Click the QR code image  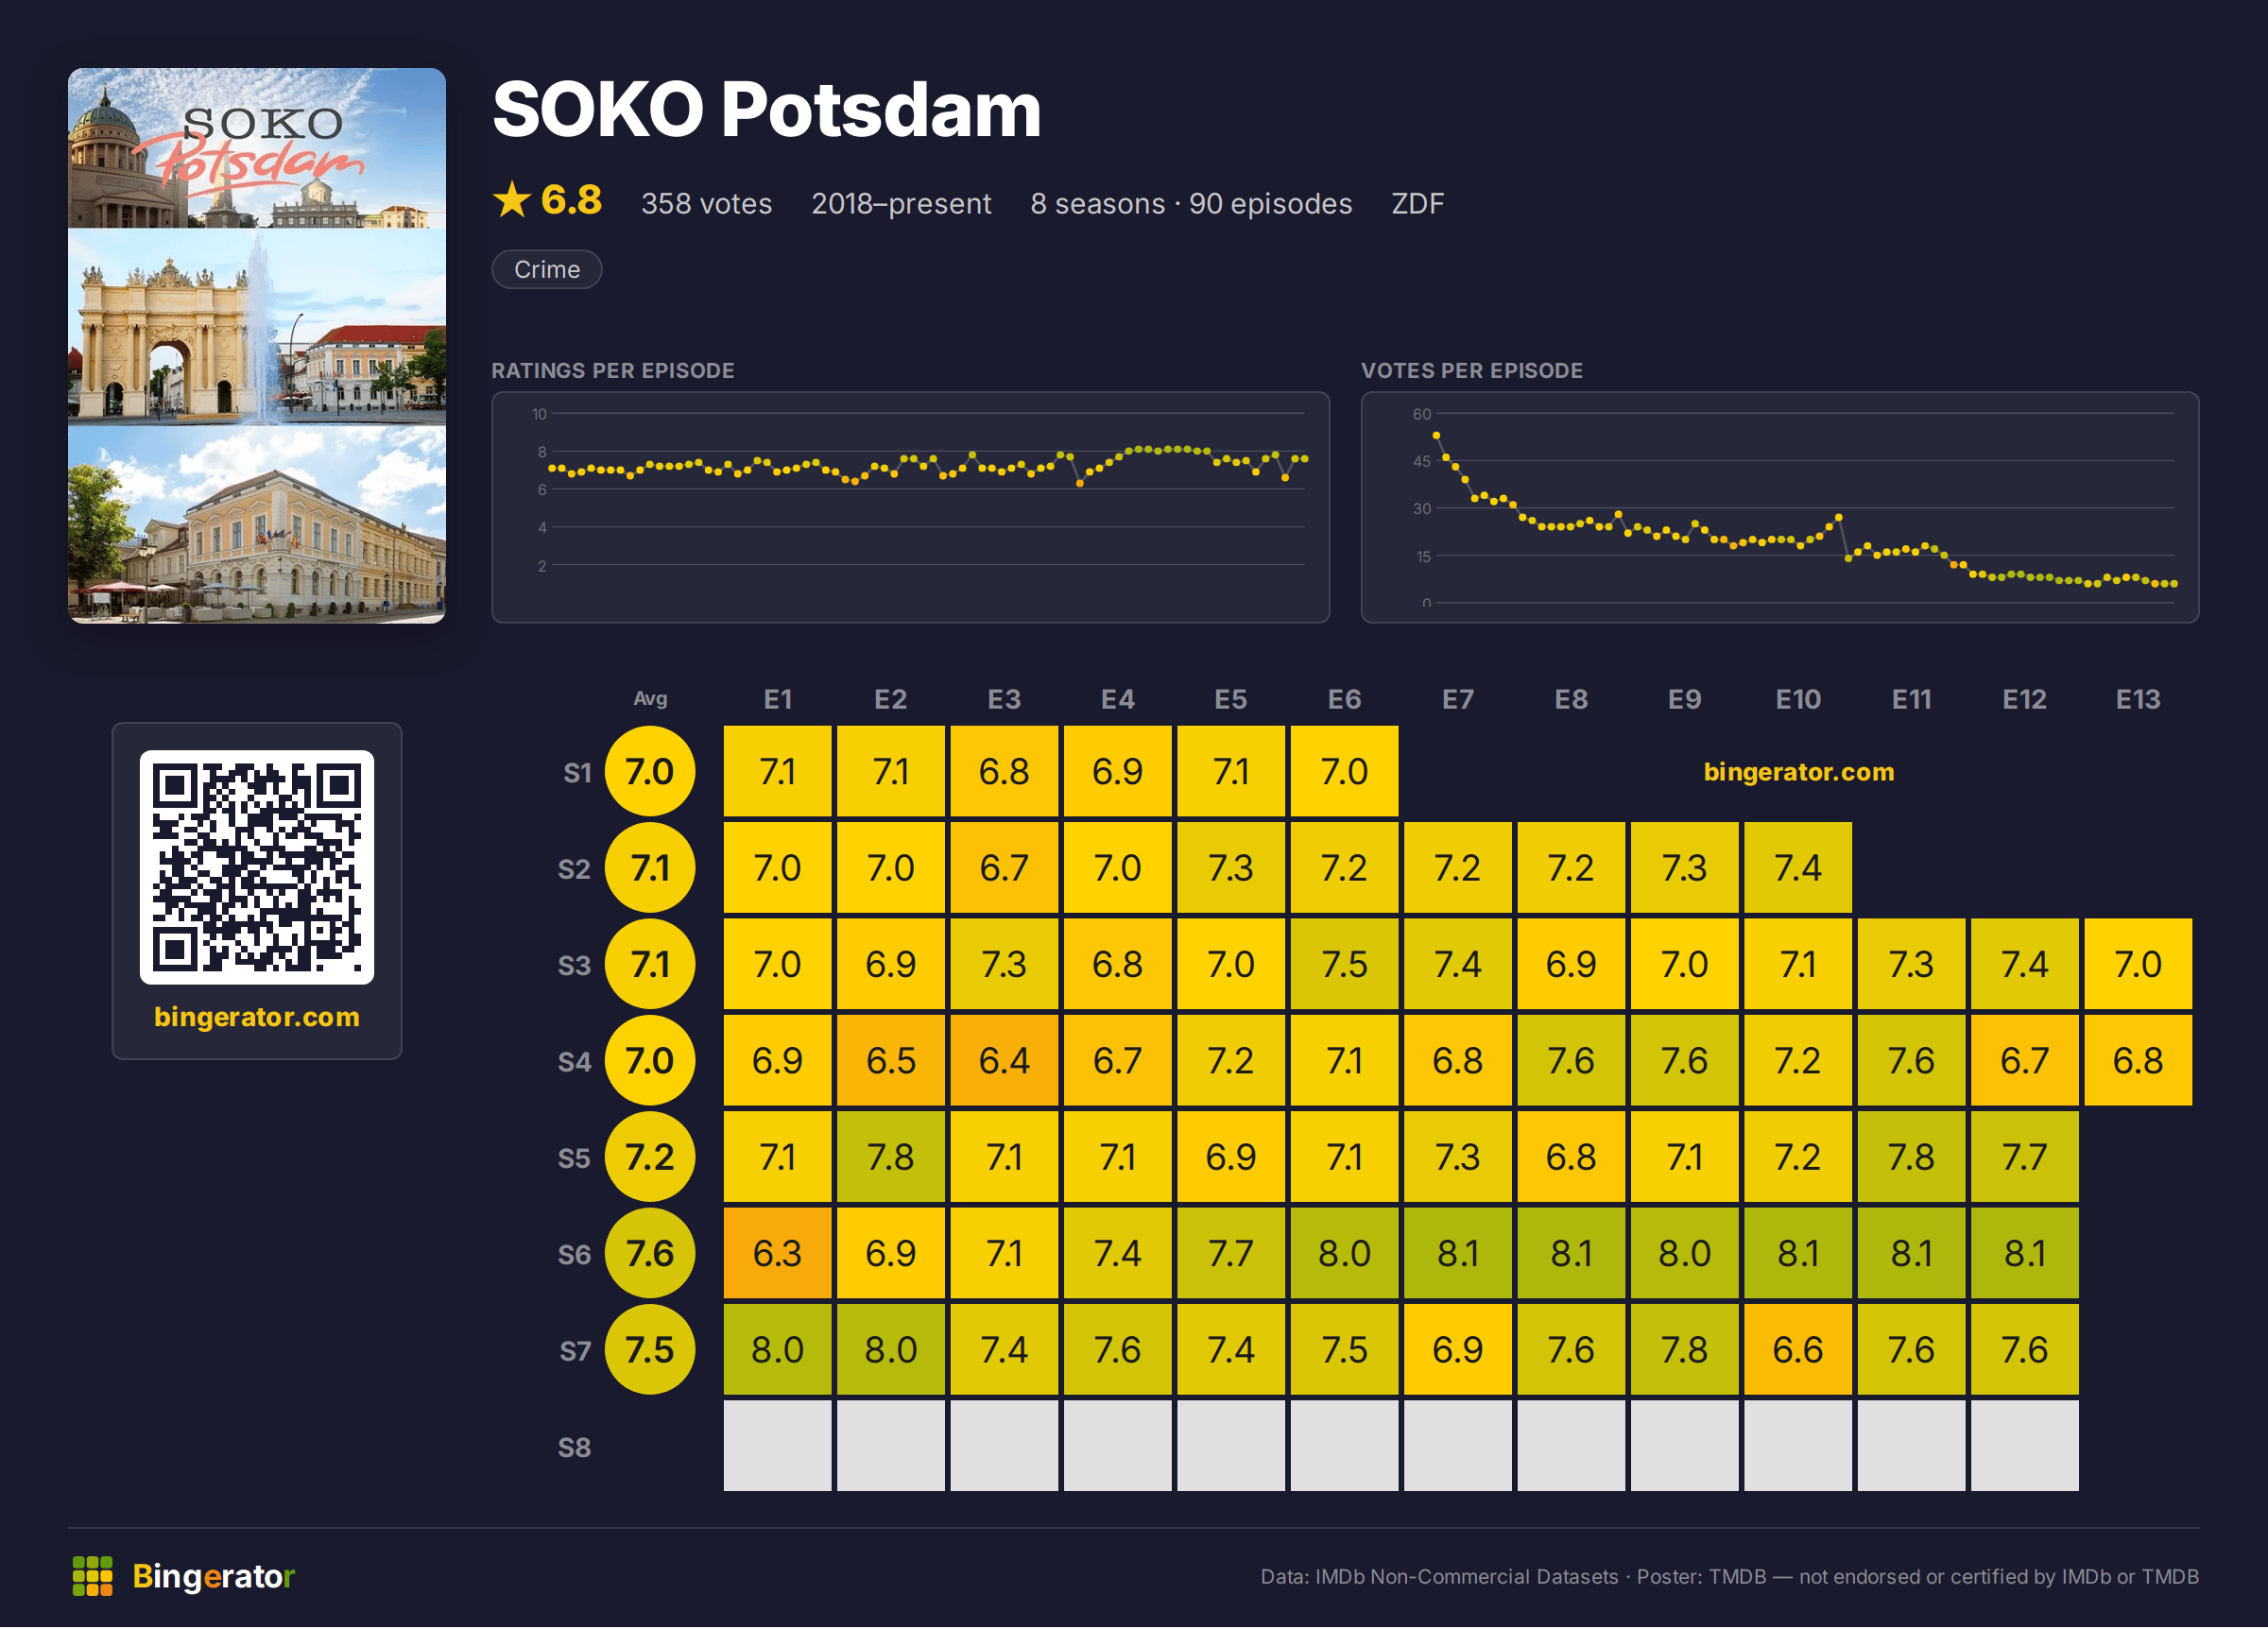click(x=257, y=867)
